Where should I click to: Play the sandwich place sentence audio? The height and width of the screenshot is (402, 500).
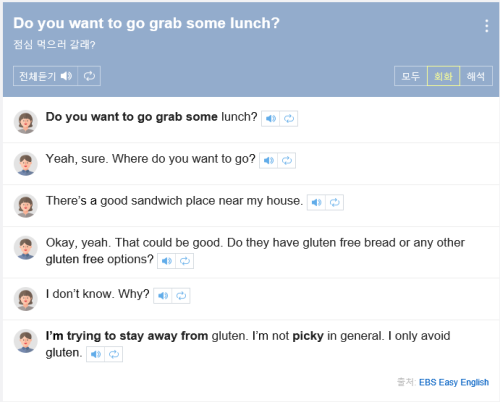tap(316, 202)
